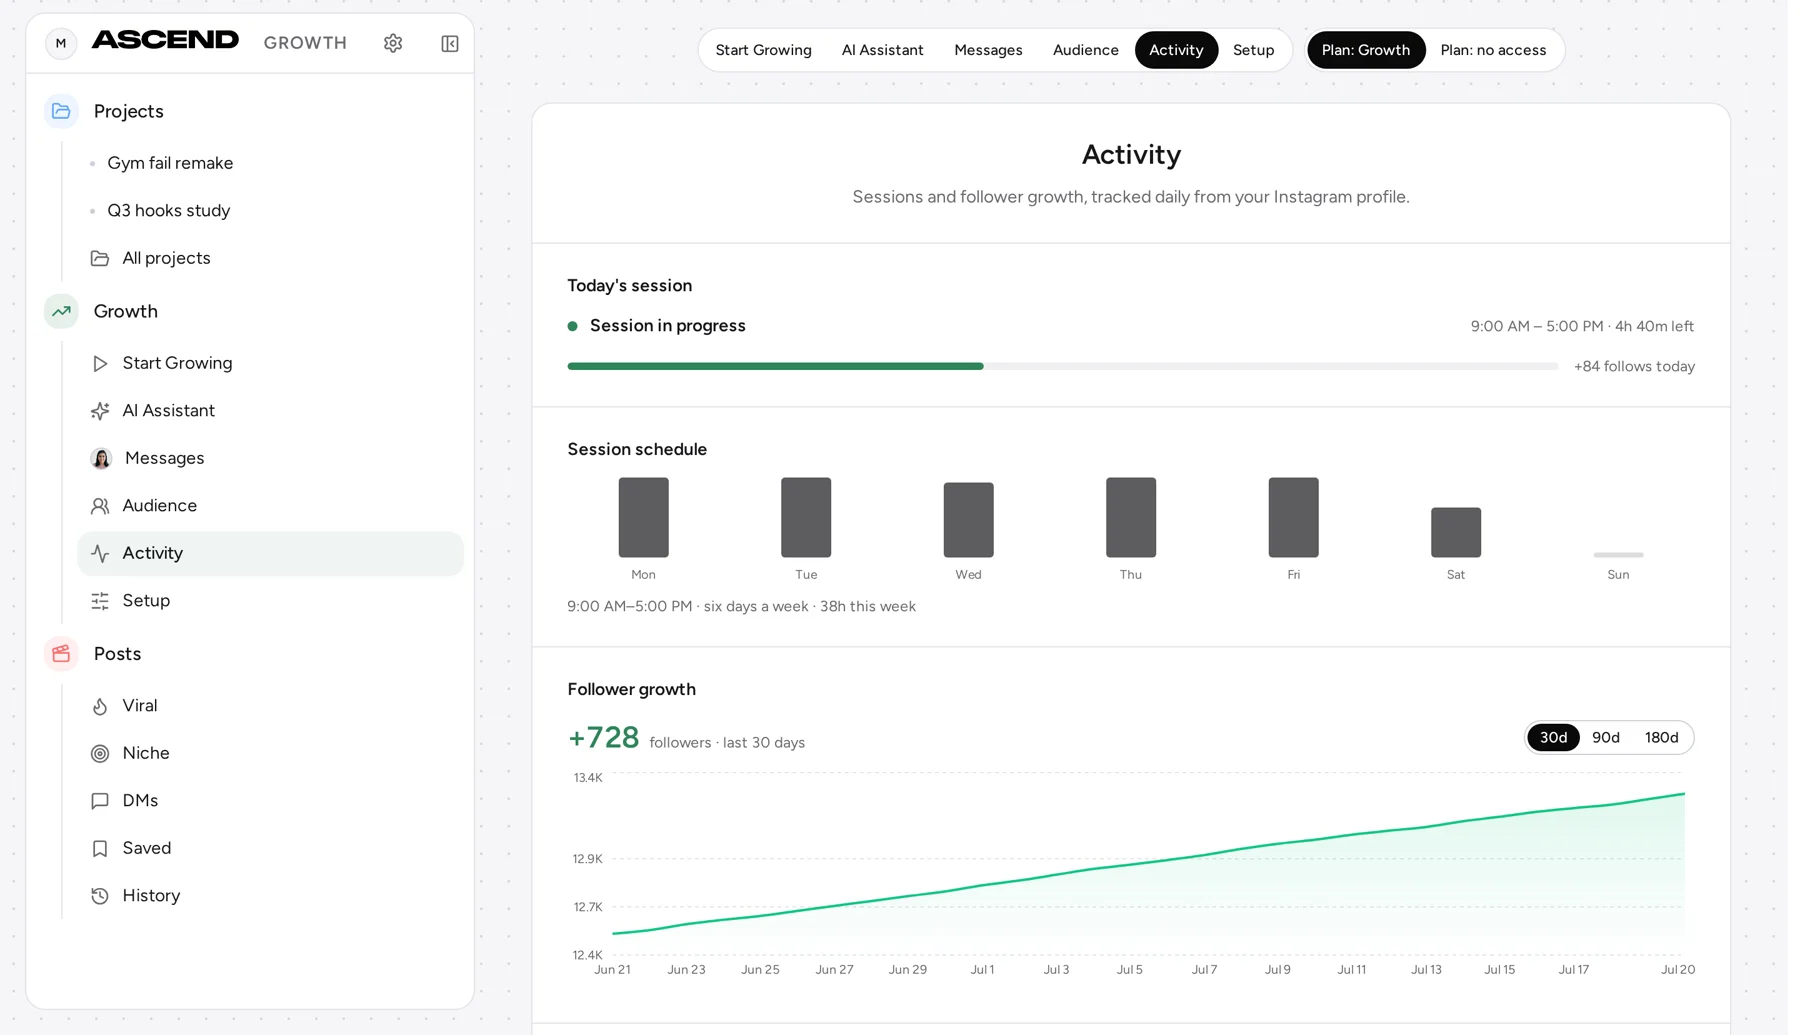Click the Tue schedule bar
This screenshot has height=1035, width=1800.
[x=806, y=517]
